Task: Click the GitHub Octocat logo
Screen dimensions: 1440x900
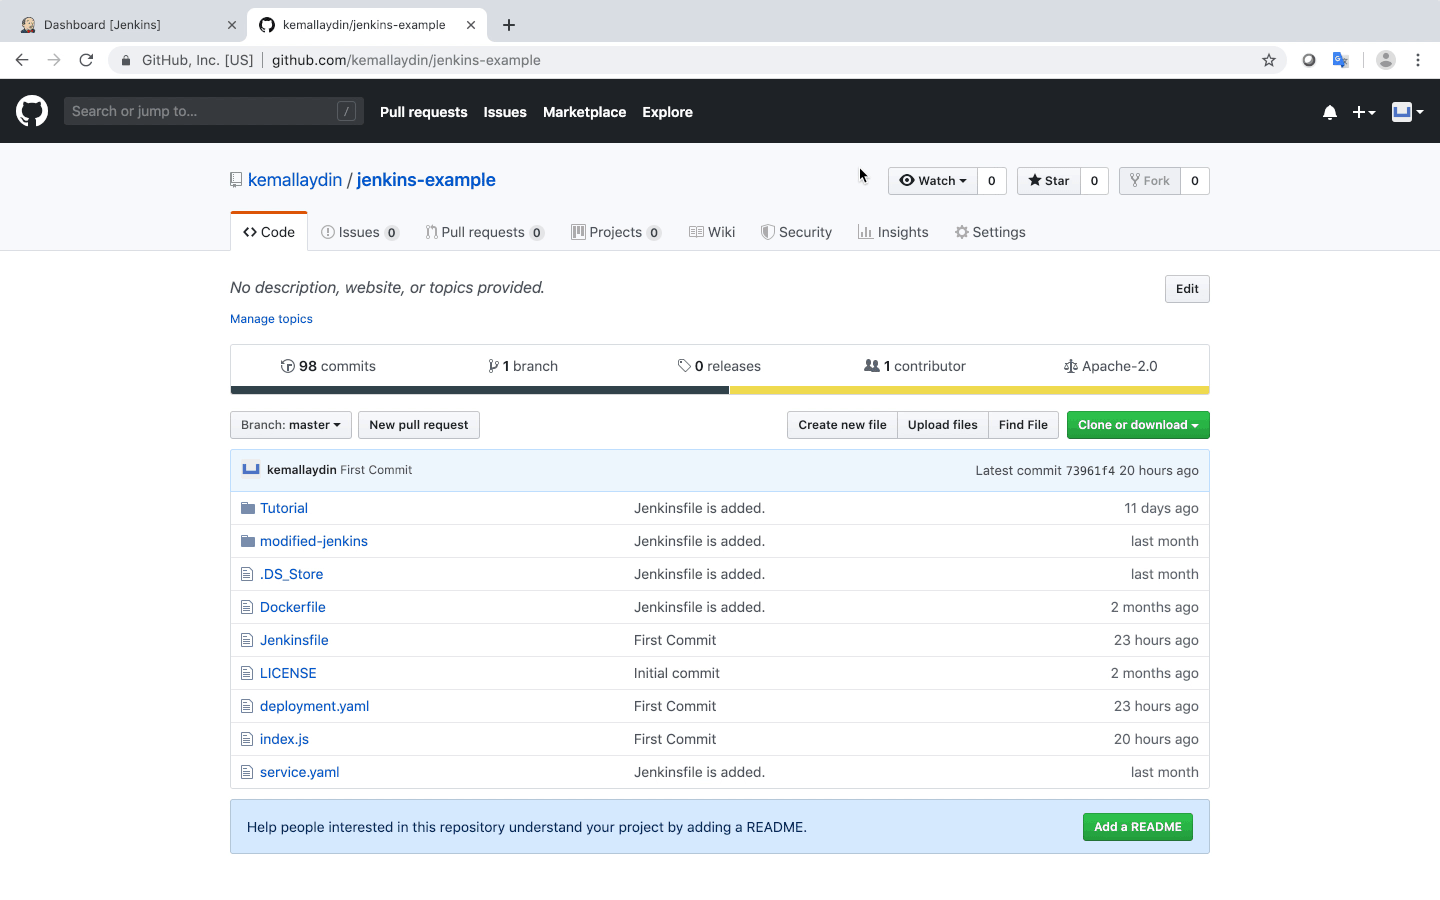Action: [x=32, y=111]
